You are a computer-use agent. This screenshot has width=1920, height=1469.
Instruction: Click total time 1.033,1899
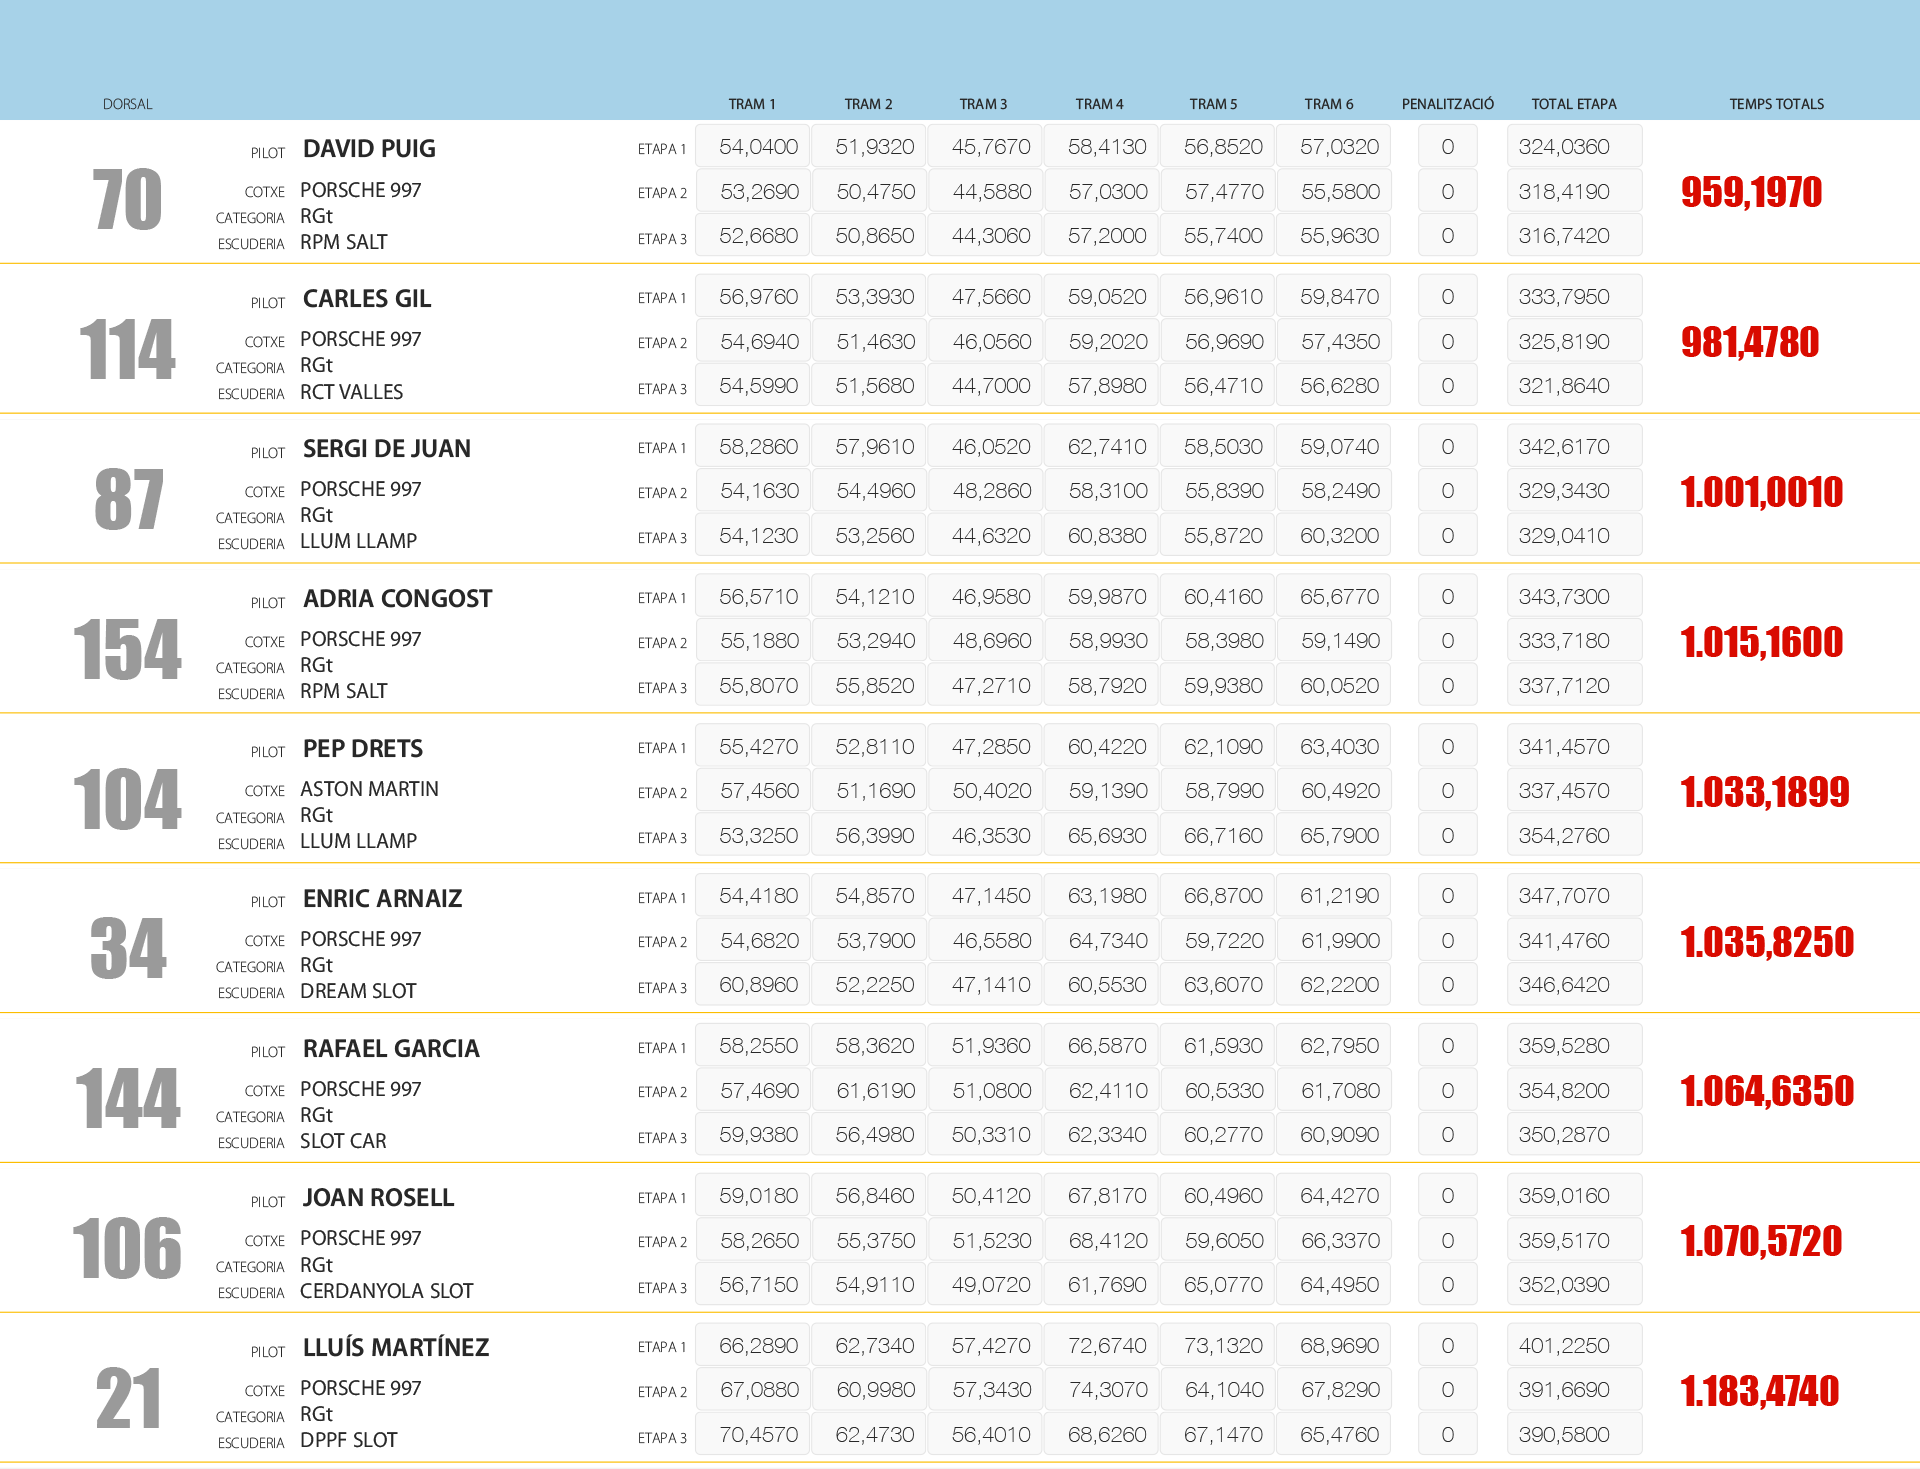click(x=1764, y=792)
